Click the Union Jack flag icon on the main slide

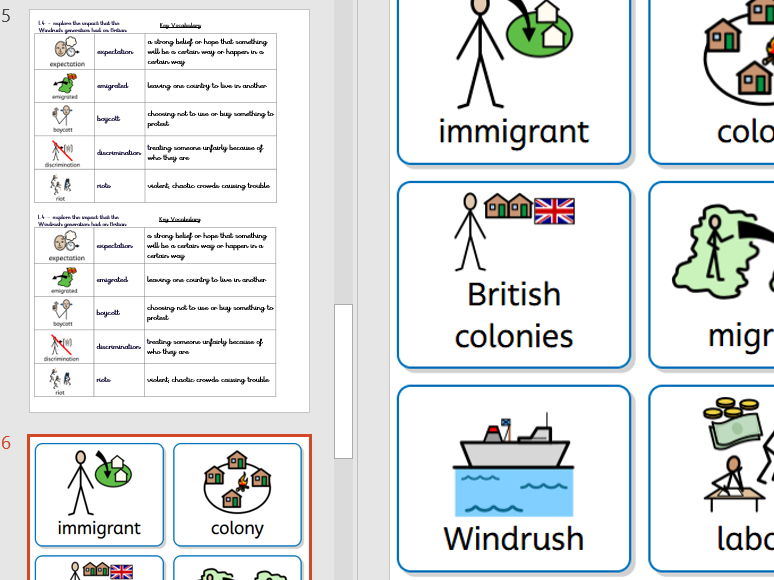pos(554,211)
